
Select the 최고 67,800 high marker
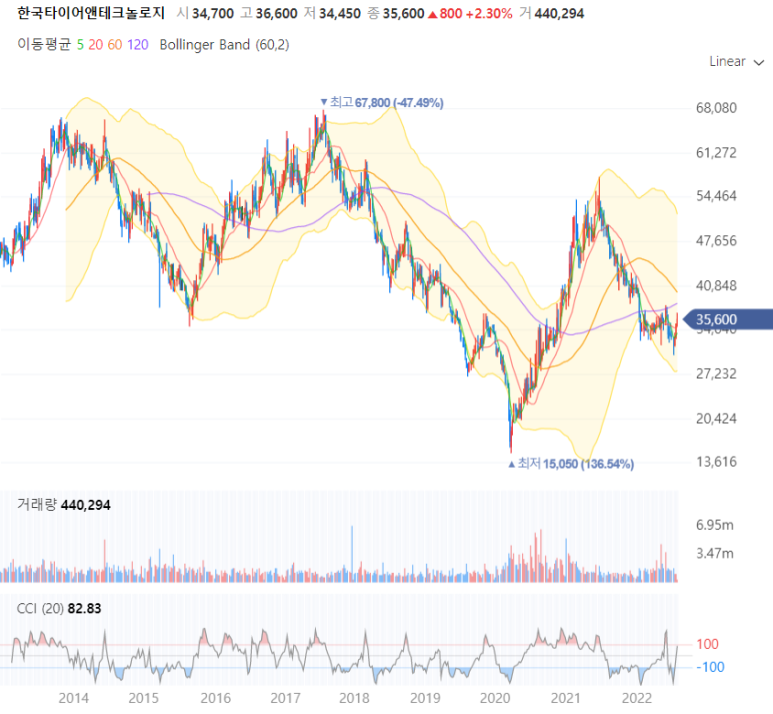[382, 103]
